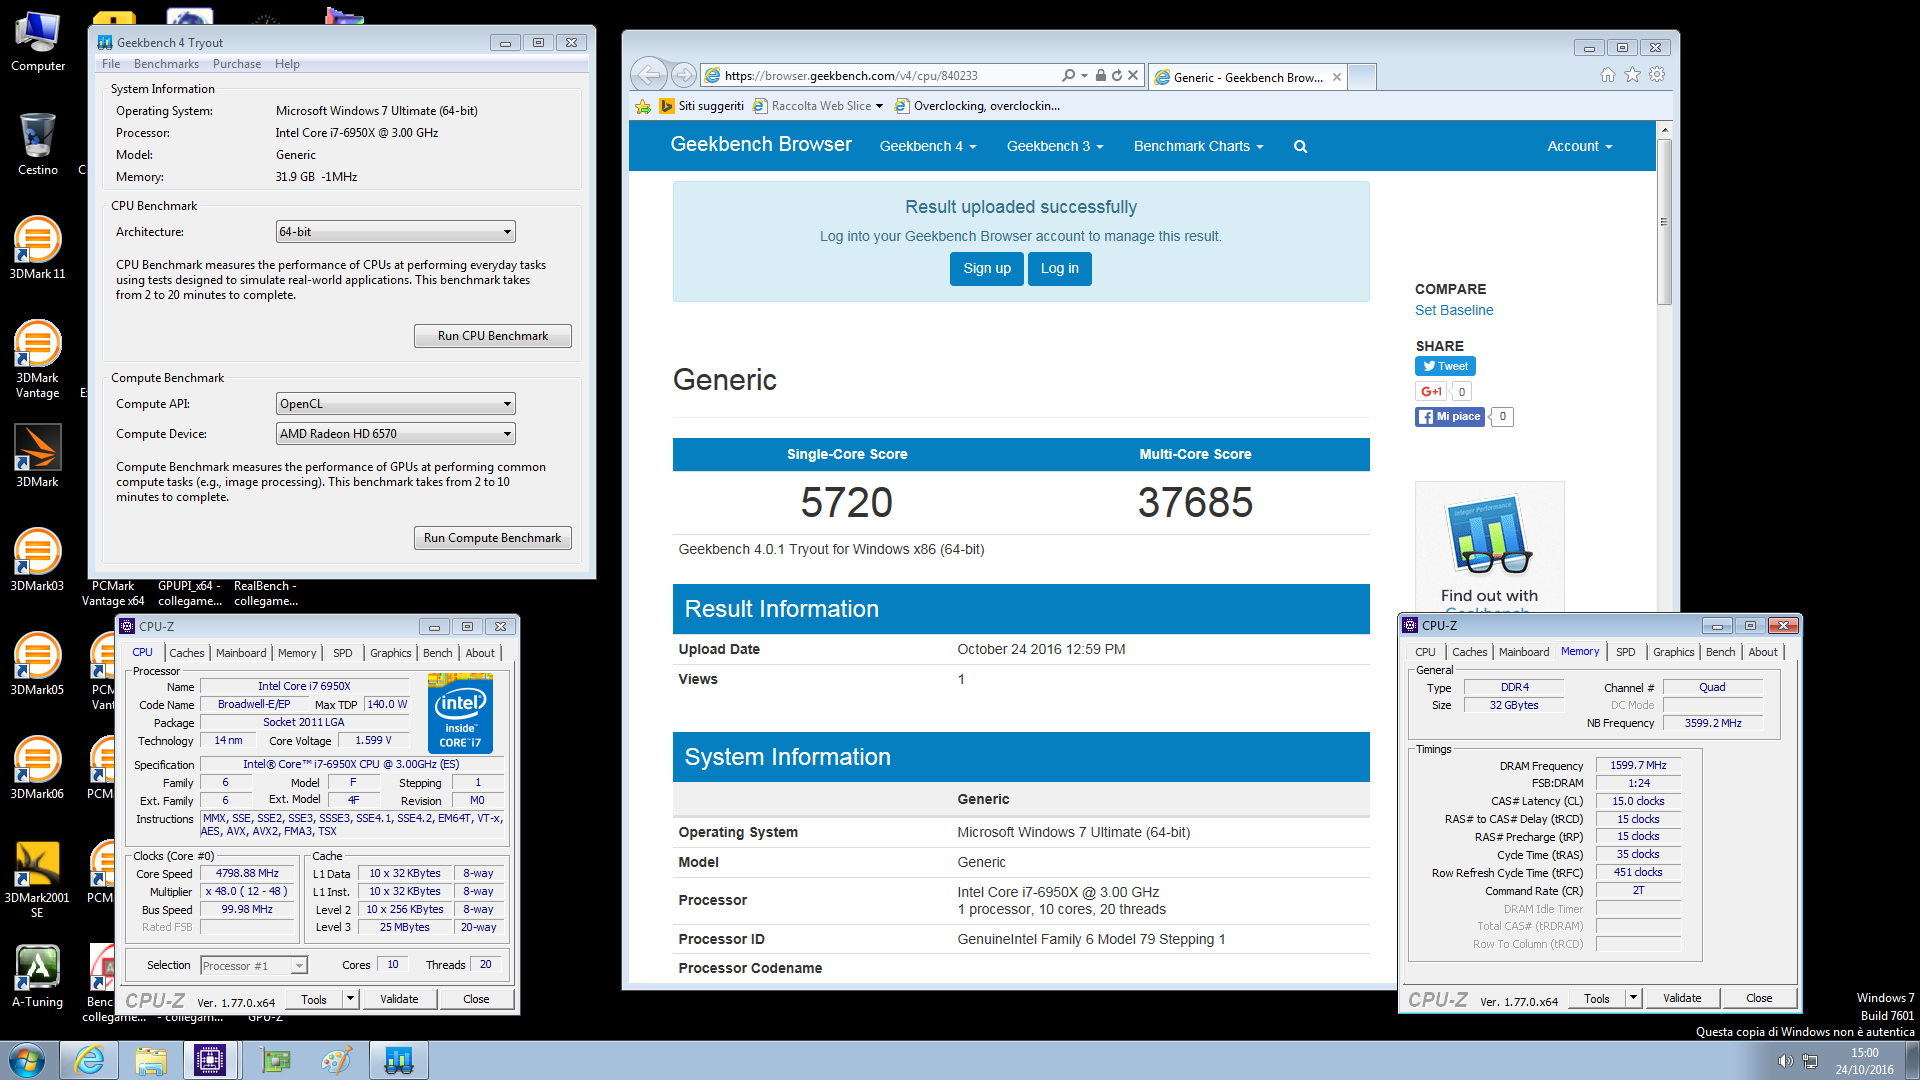Open the Benchmarks menu in Geekbench
The image size is (1920, 1080).
tap(166, 64)
